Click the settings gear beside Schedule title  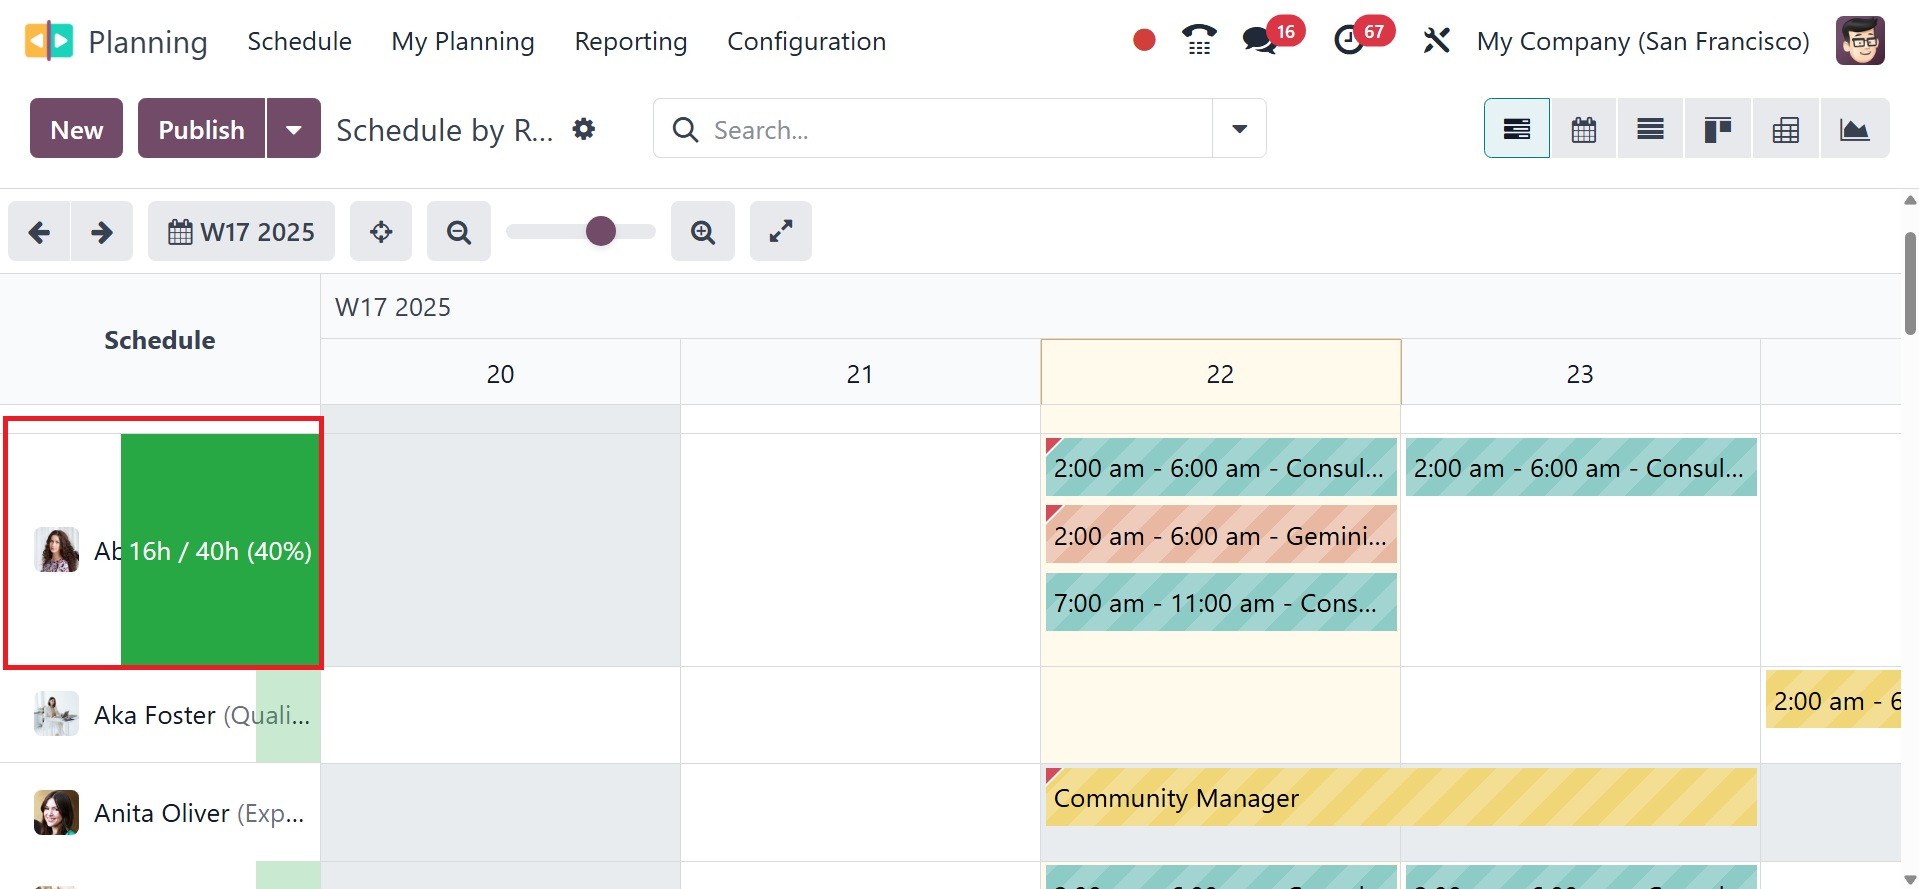pos(584,129)
